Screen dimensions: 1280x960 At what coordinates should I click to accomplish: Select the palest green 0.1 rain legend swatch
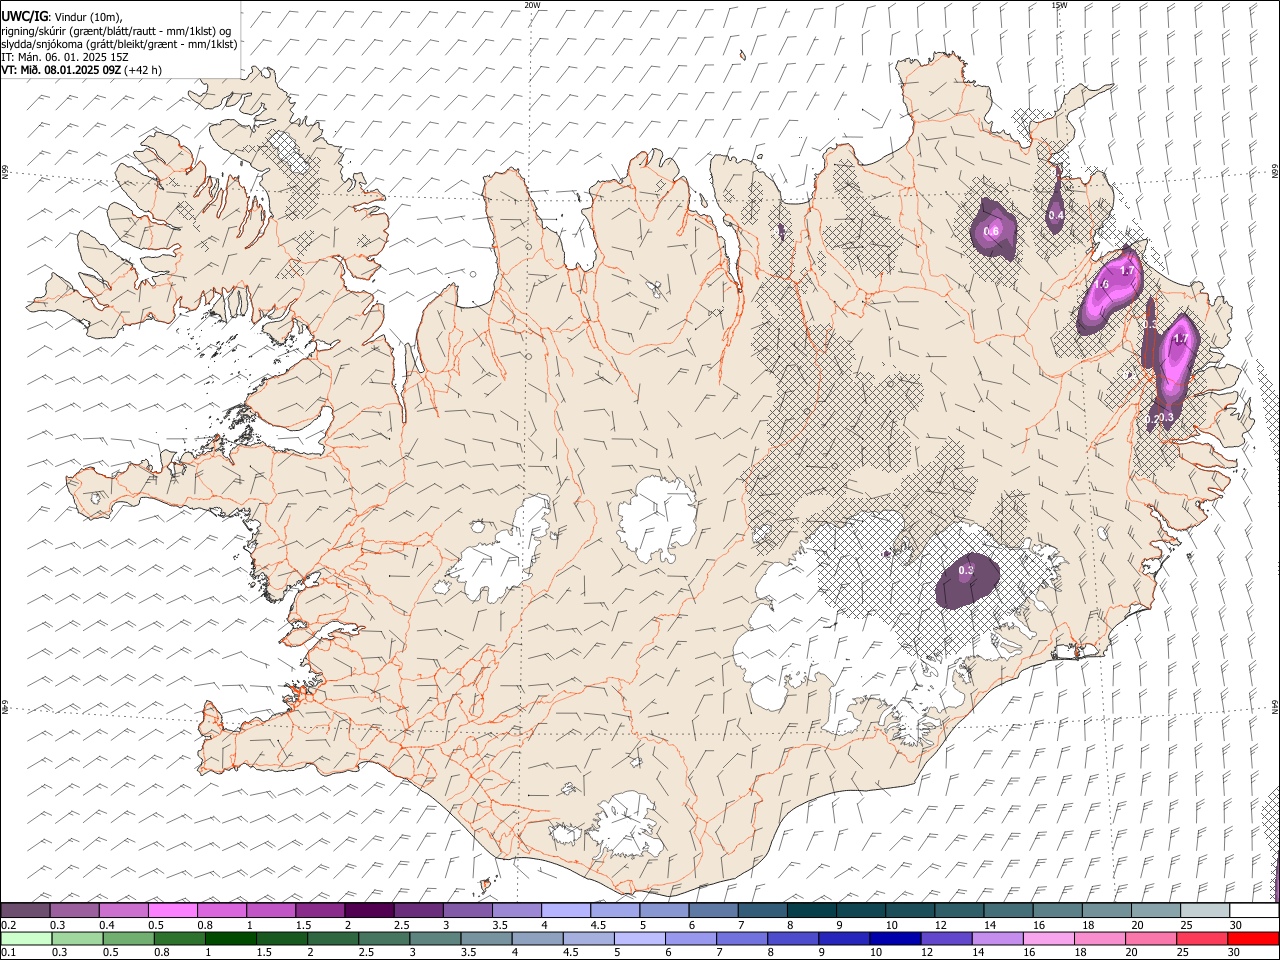[x=26, y=938]
